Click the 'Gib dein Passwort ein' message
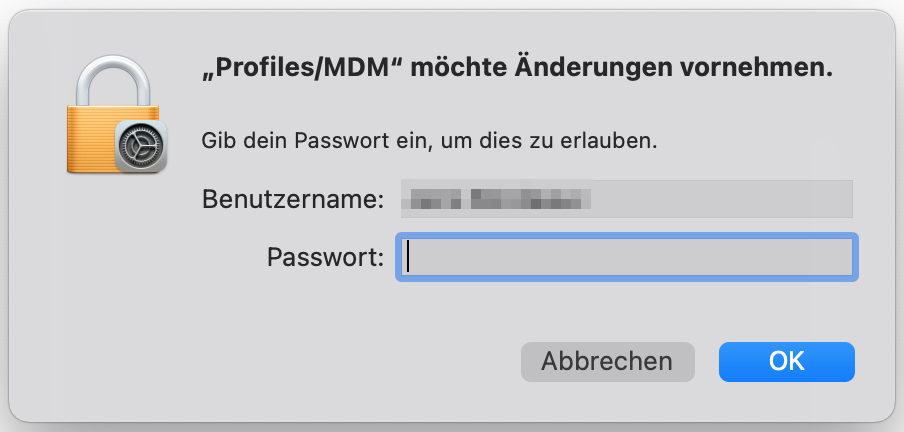904x432 pixels. pos(429,140)
